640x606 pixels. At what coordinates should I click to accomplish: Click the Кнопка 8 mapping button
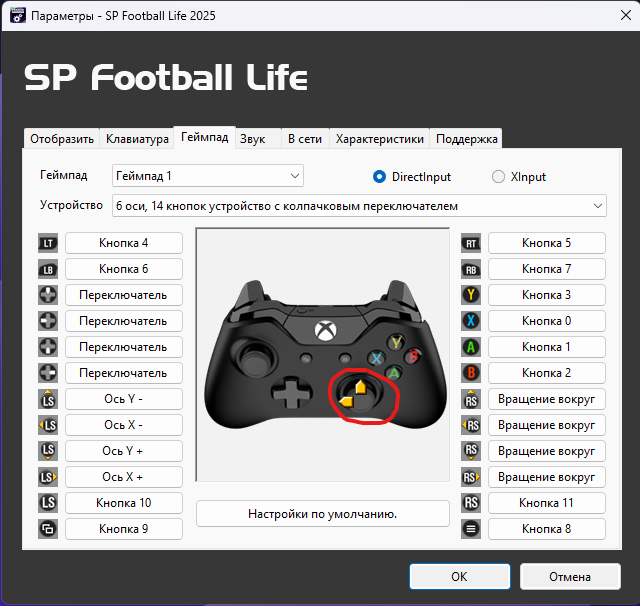coord(547,529)
